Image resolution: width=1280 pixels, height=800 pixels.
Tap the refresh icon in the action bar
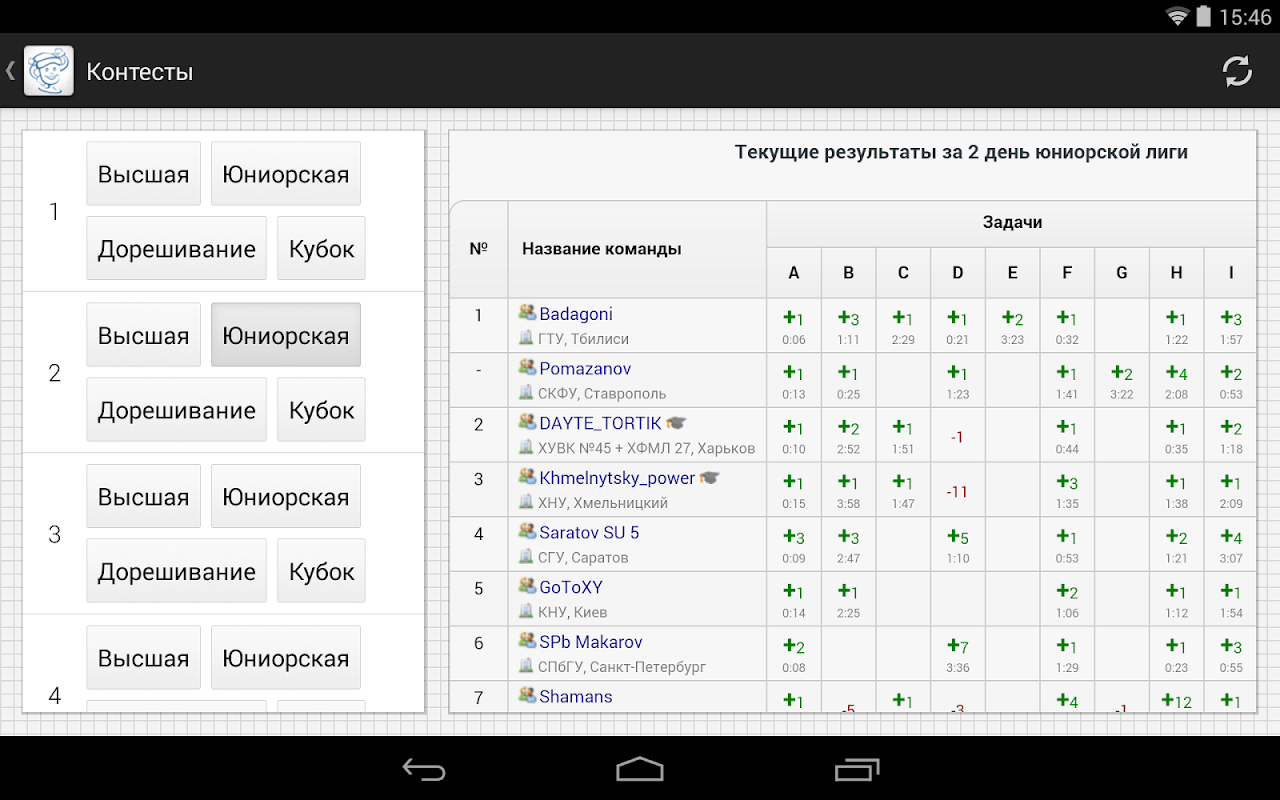coord(1237,71)
